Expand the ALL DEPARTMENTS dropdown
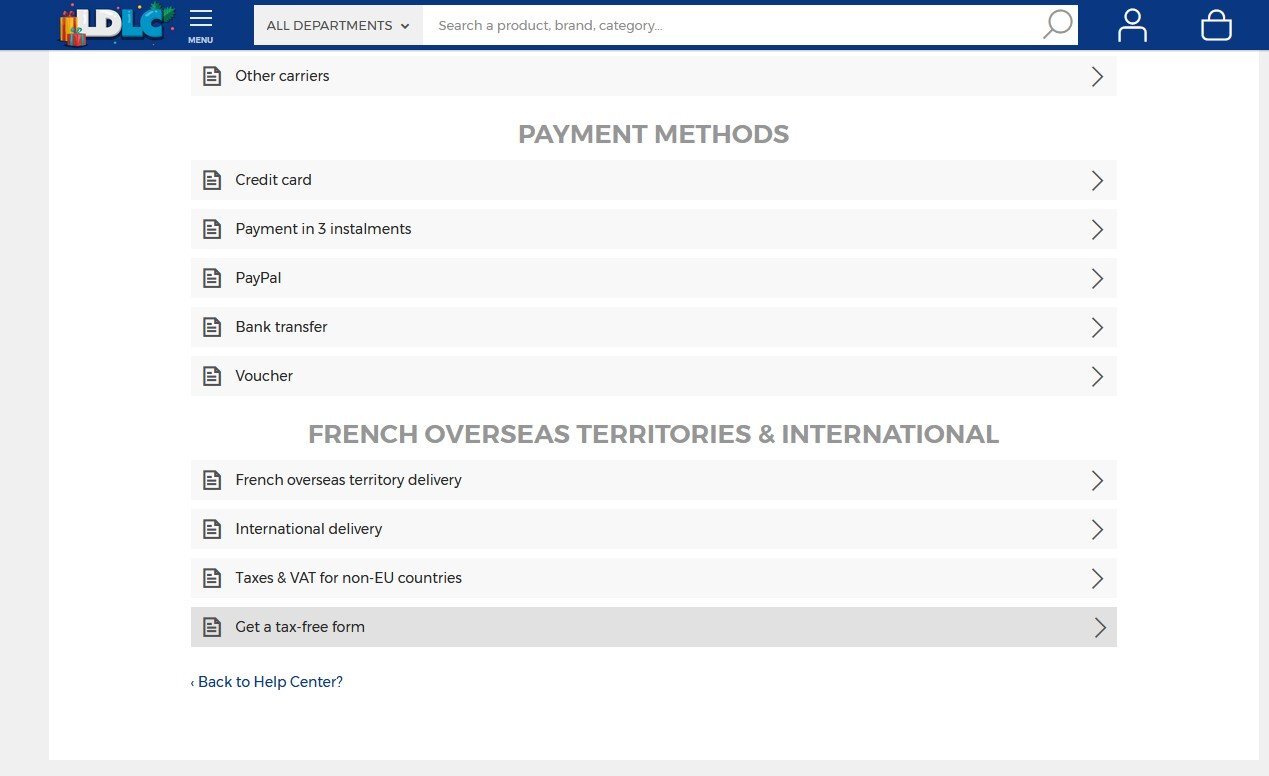Viewport: 1269px width, 776px height. tap(338, 25)
